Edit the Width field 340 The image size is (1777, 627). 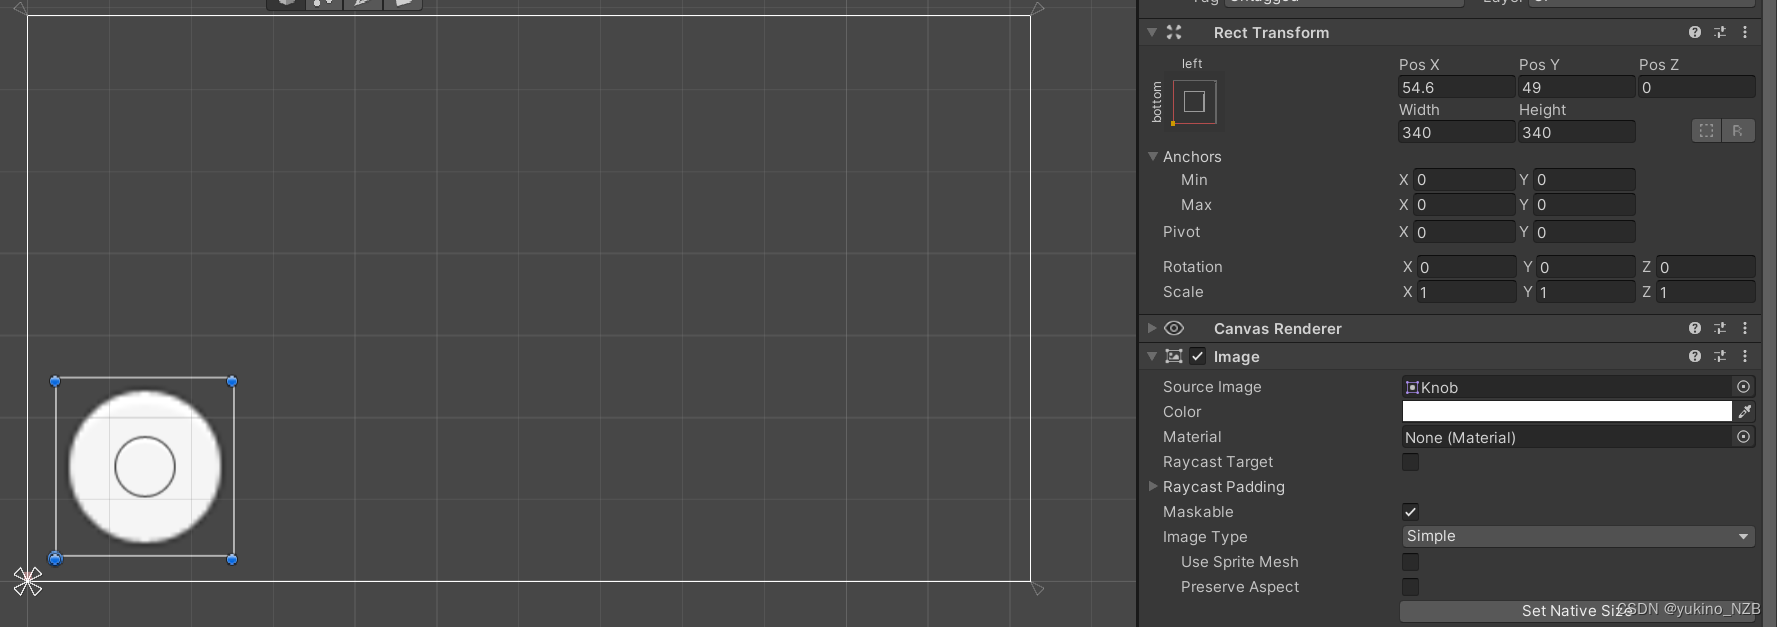pyautogui.click(x=1456, y=132)
